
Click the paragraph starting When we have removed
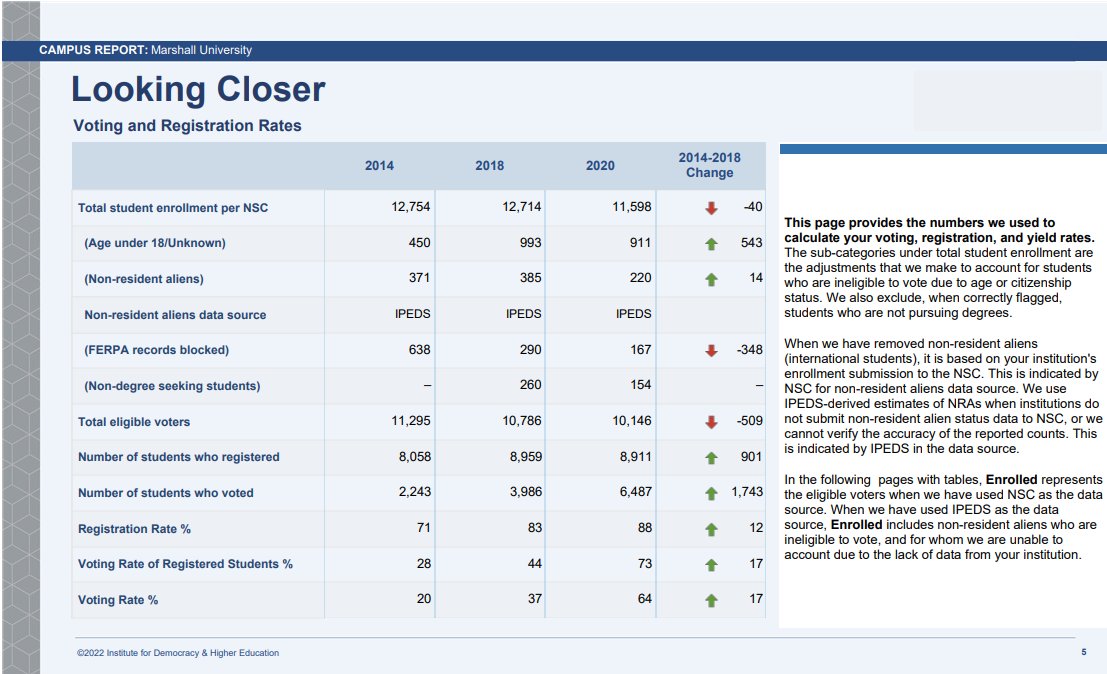pos(943,396)
